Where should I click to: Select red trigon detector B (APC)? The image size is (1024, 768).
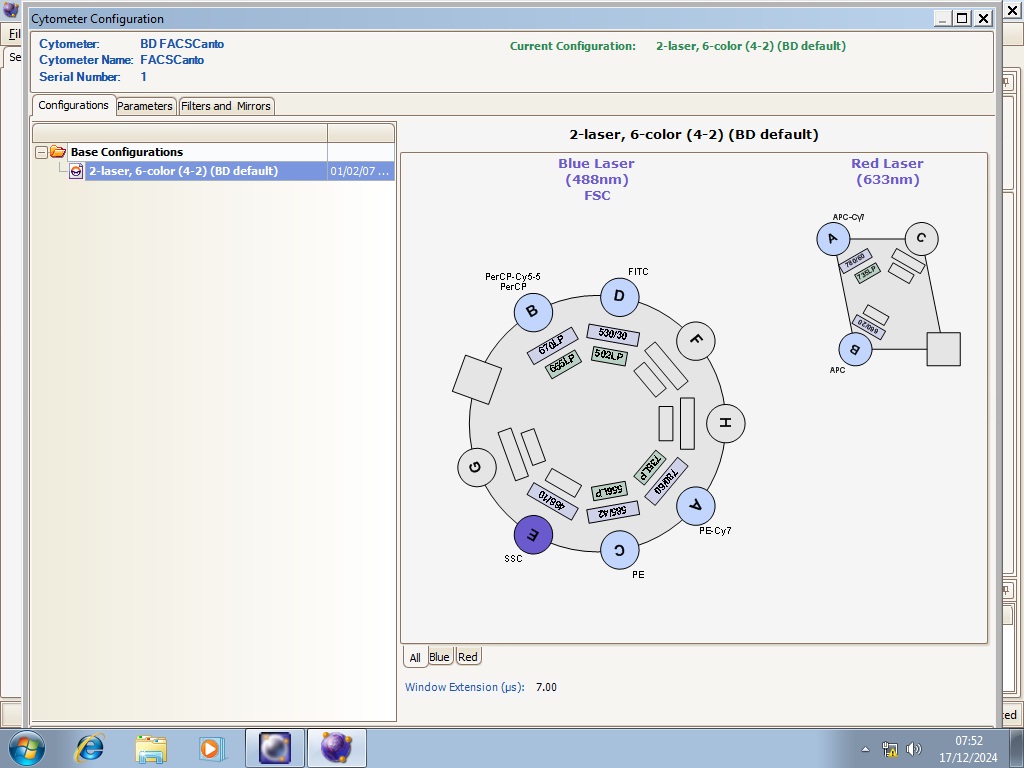854,349
